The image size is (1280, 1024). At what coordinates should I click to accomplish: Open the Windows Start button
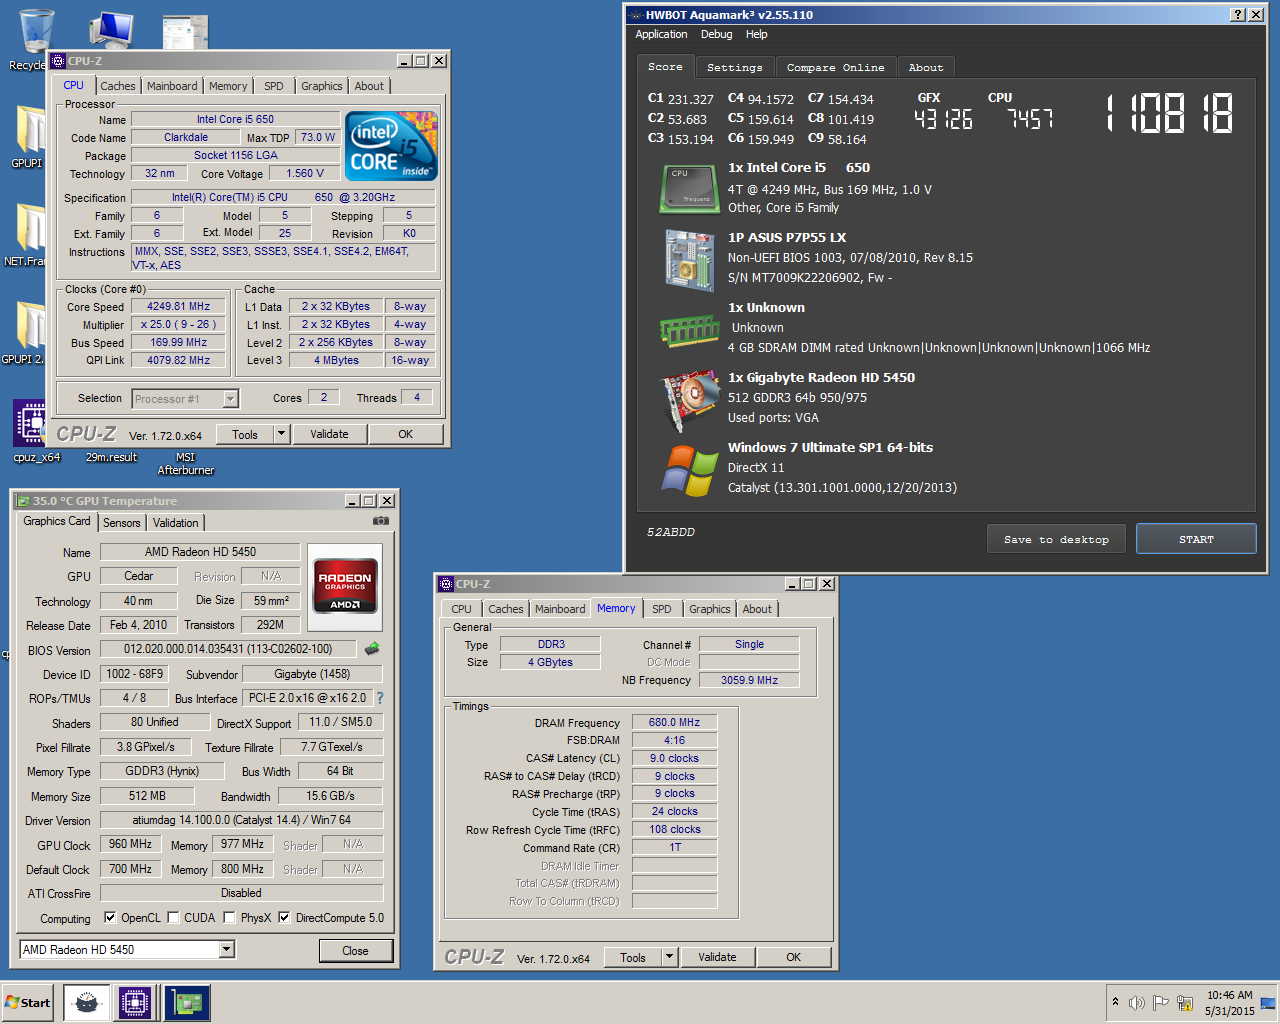(28, 1002)
